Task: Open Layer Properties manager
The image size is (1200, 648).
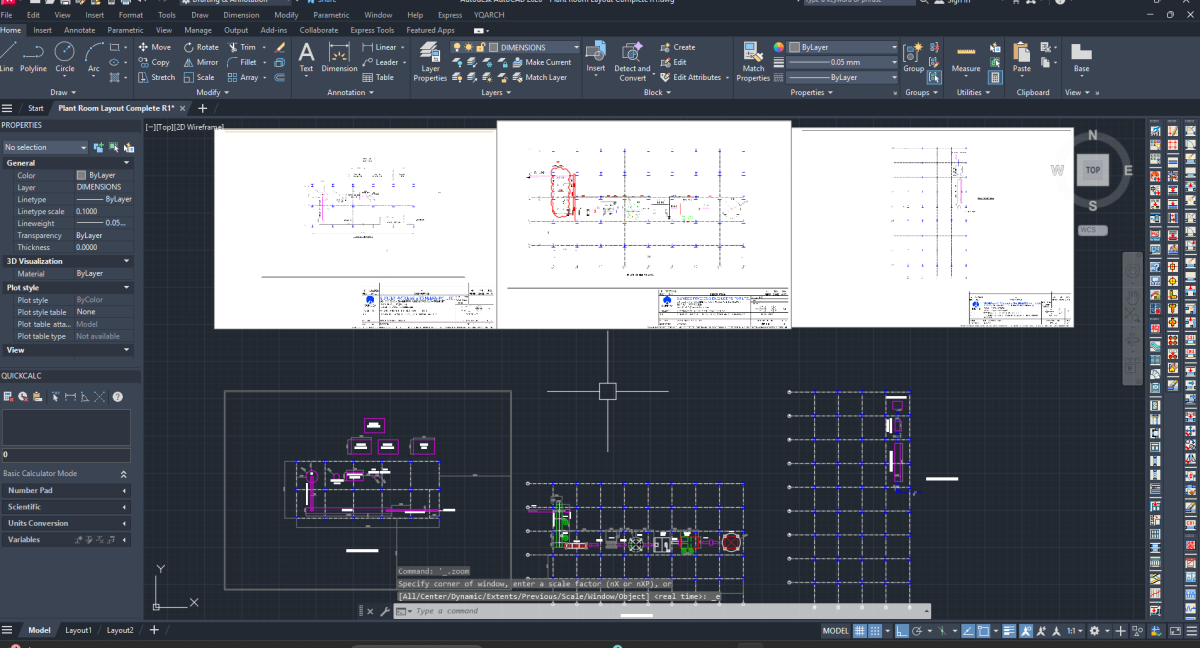Action: 430,62
